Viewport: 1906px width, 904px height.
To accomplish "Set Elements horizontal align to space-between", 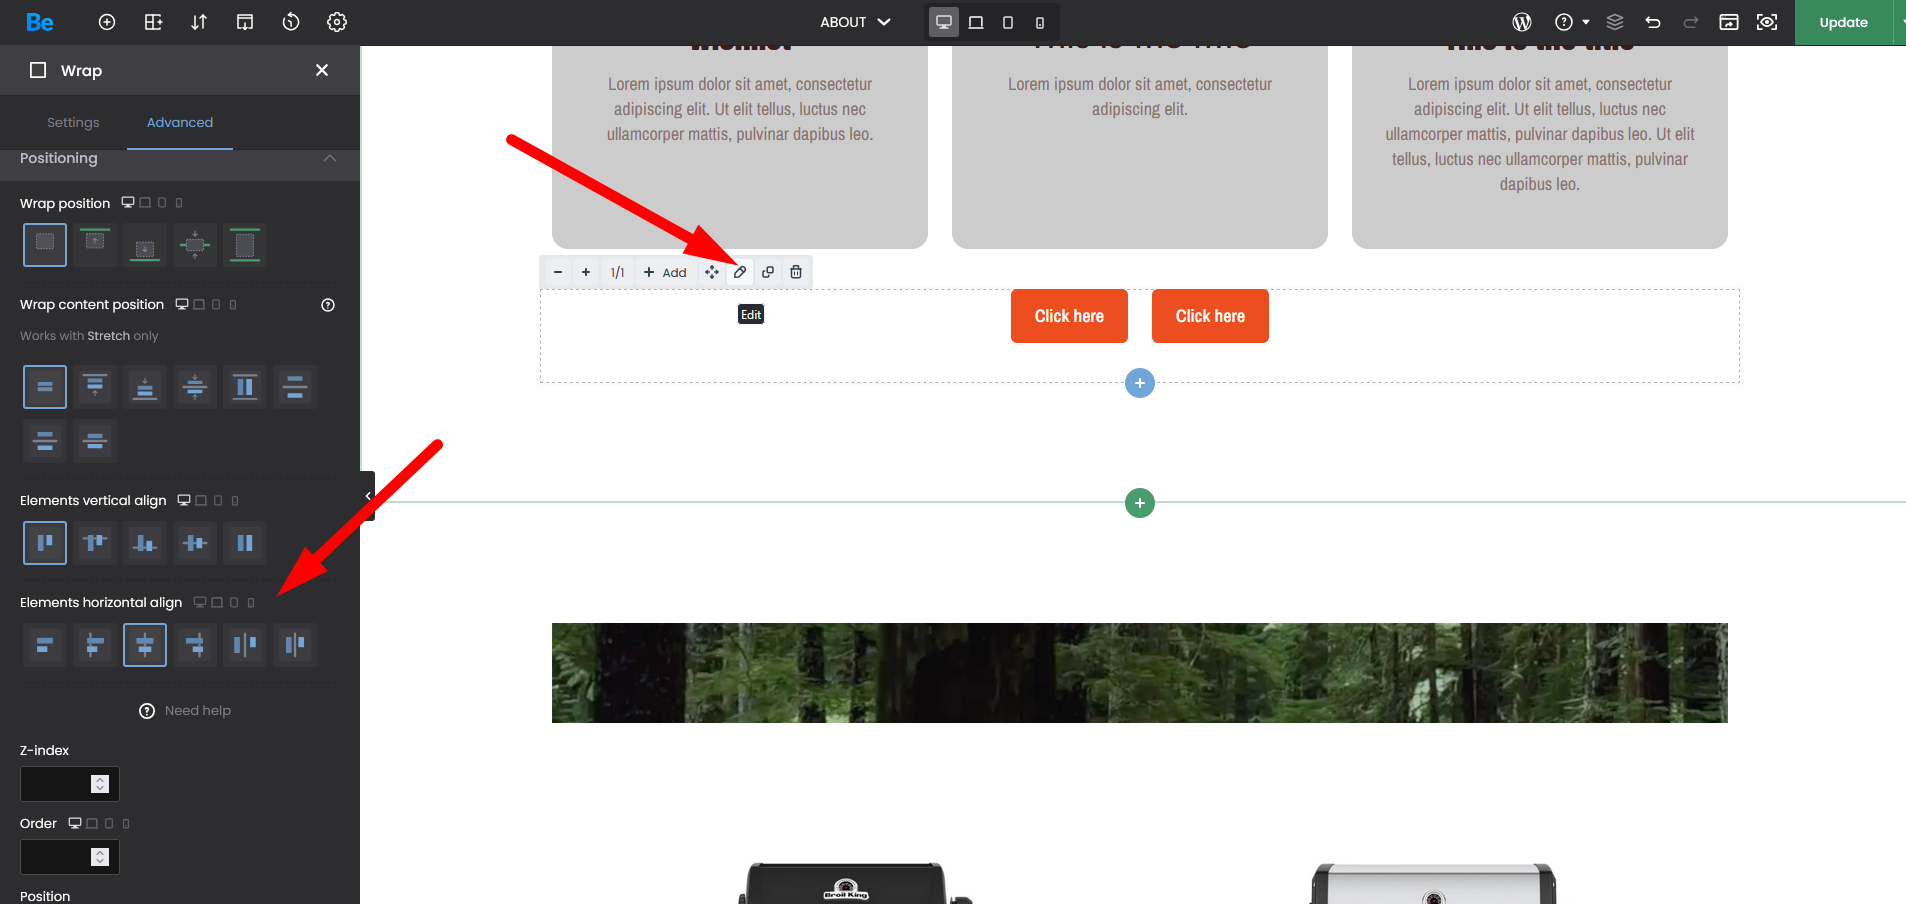I will (x=245, y=645).
